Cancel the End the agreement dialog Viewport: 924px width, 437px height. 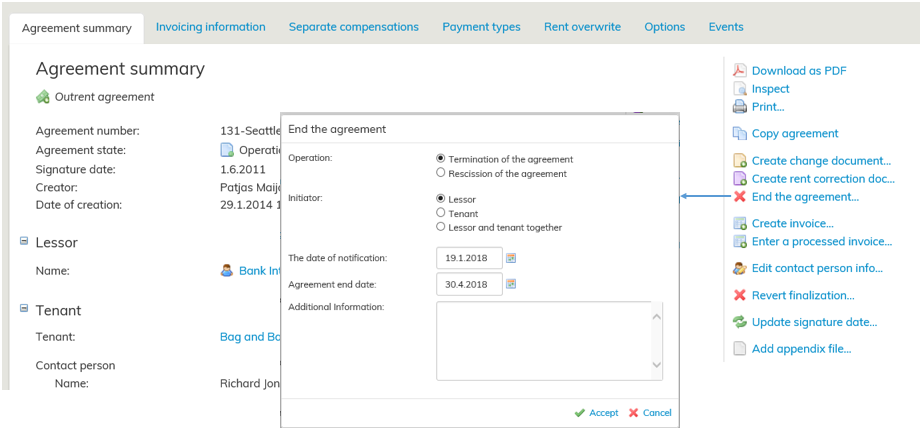[x=650, y=413]
